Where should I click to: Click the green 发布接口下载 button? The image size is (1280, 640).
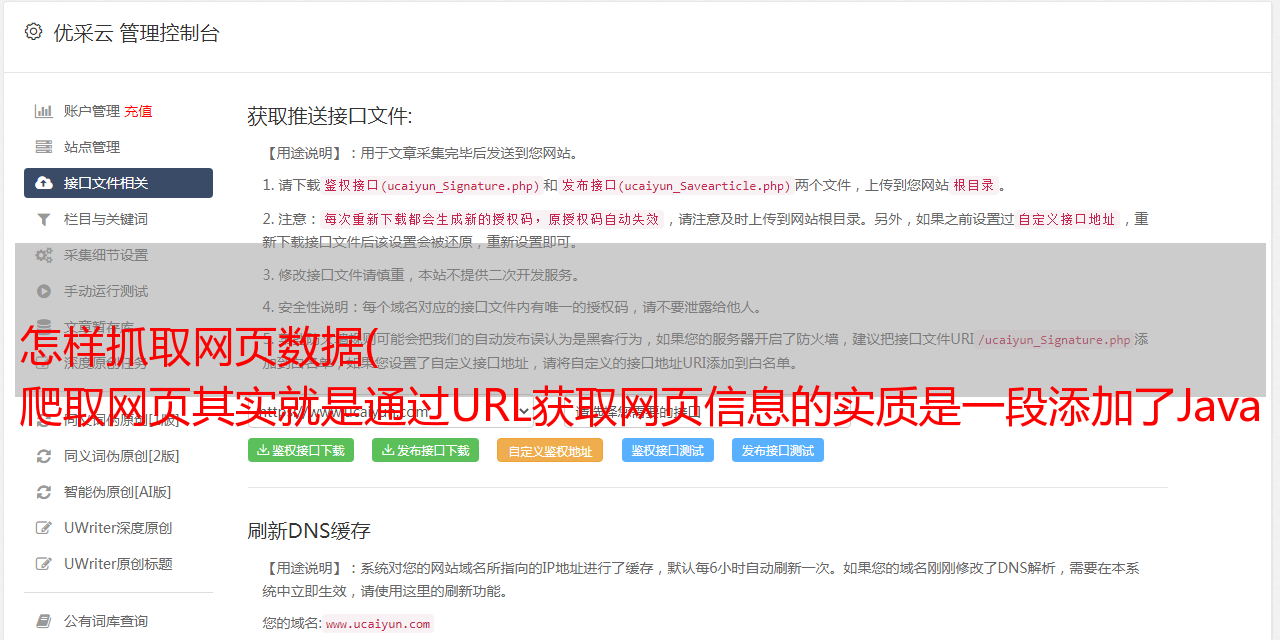pyautogui.click(x=425, y=450)
